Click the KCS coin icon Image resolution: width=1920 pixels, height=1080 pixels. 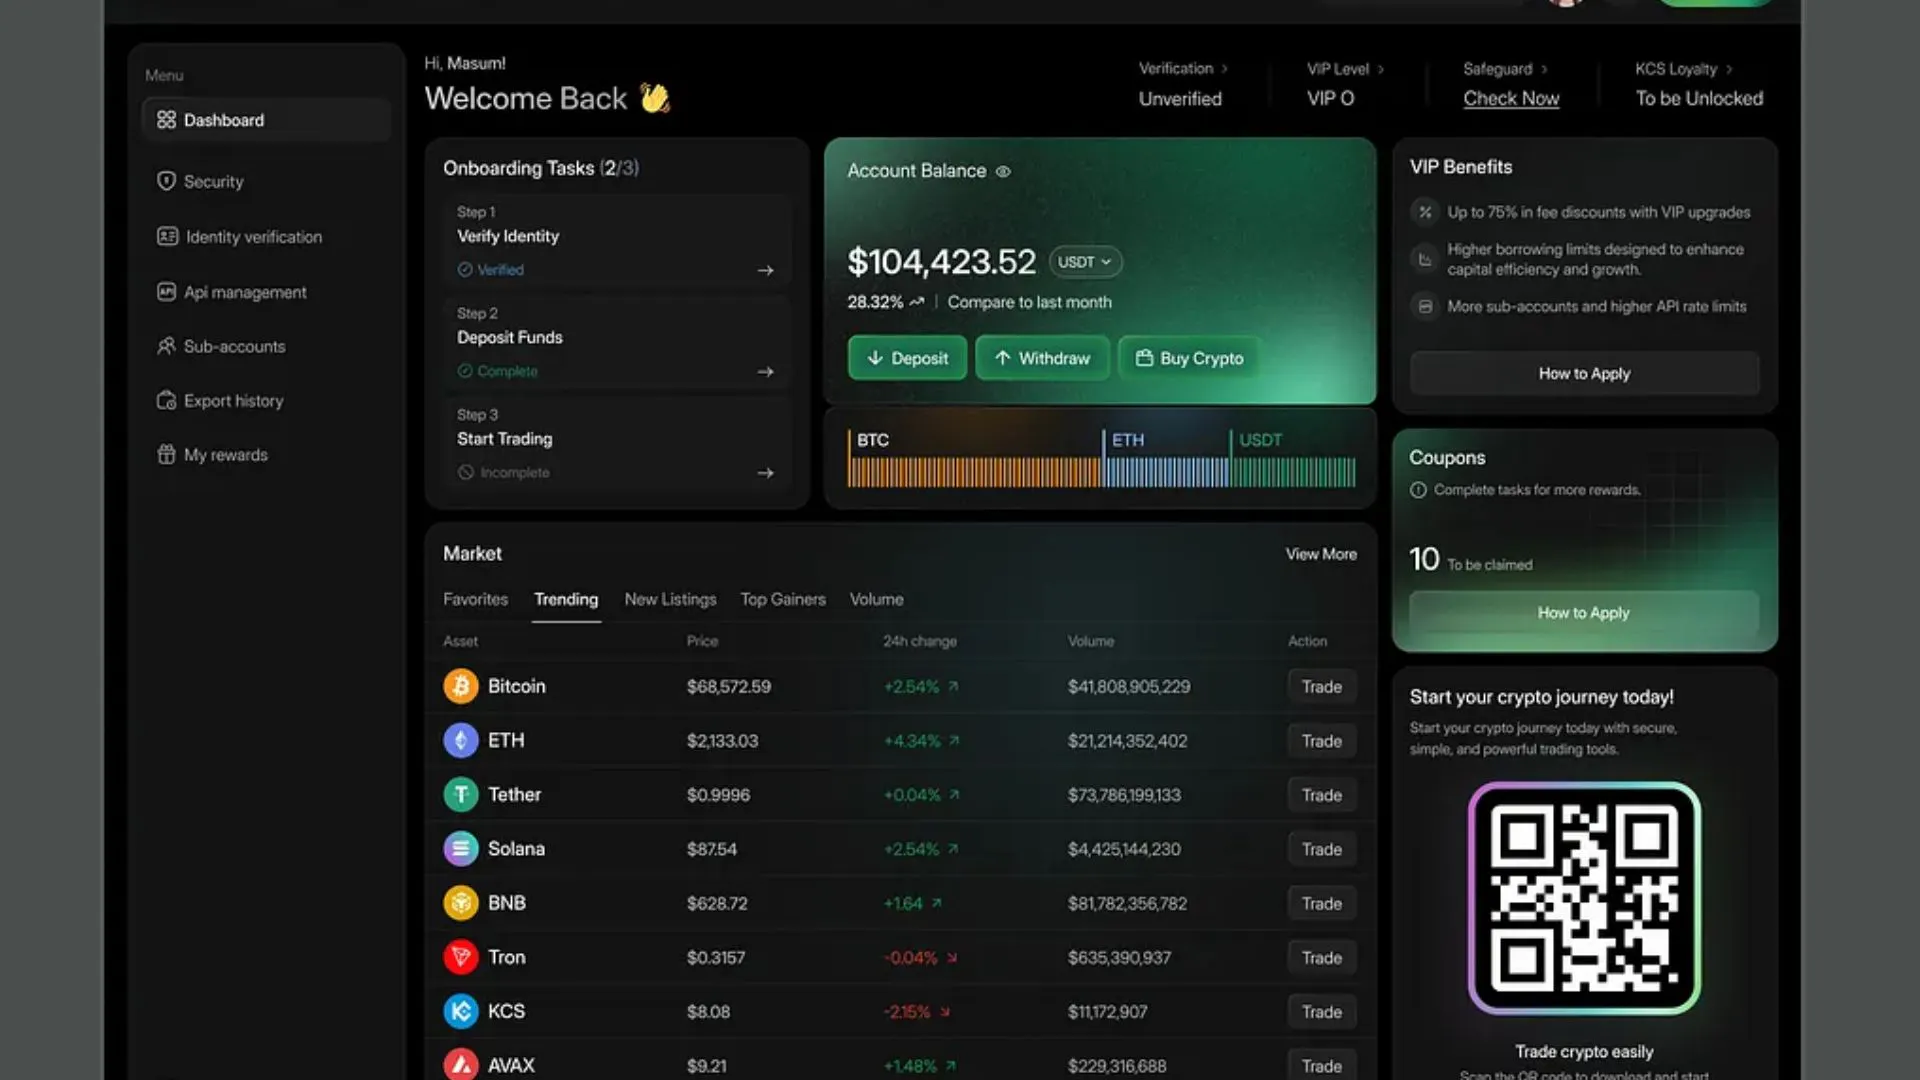tap(461, 1011)
